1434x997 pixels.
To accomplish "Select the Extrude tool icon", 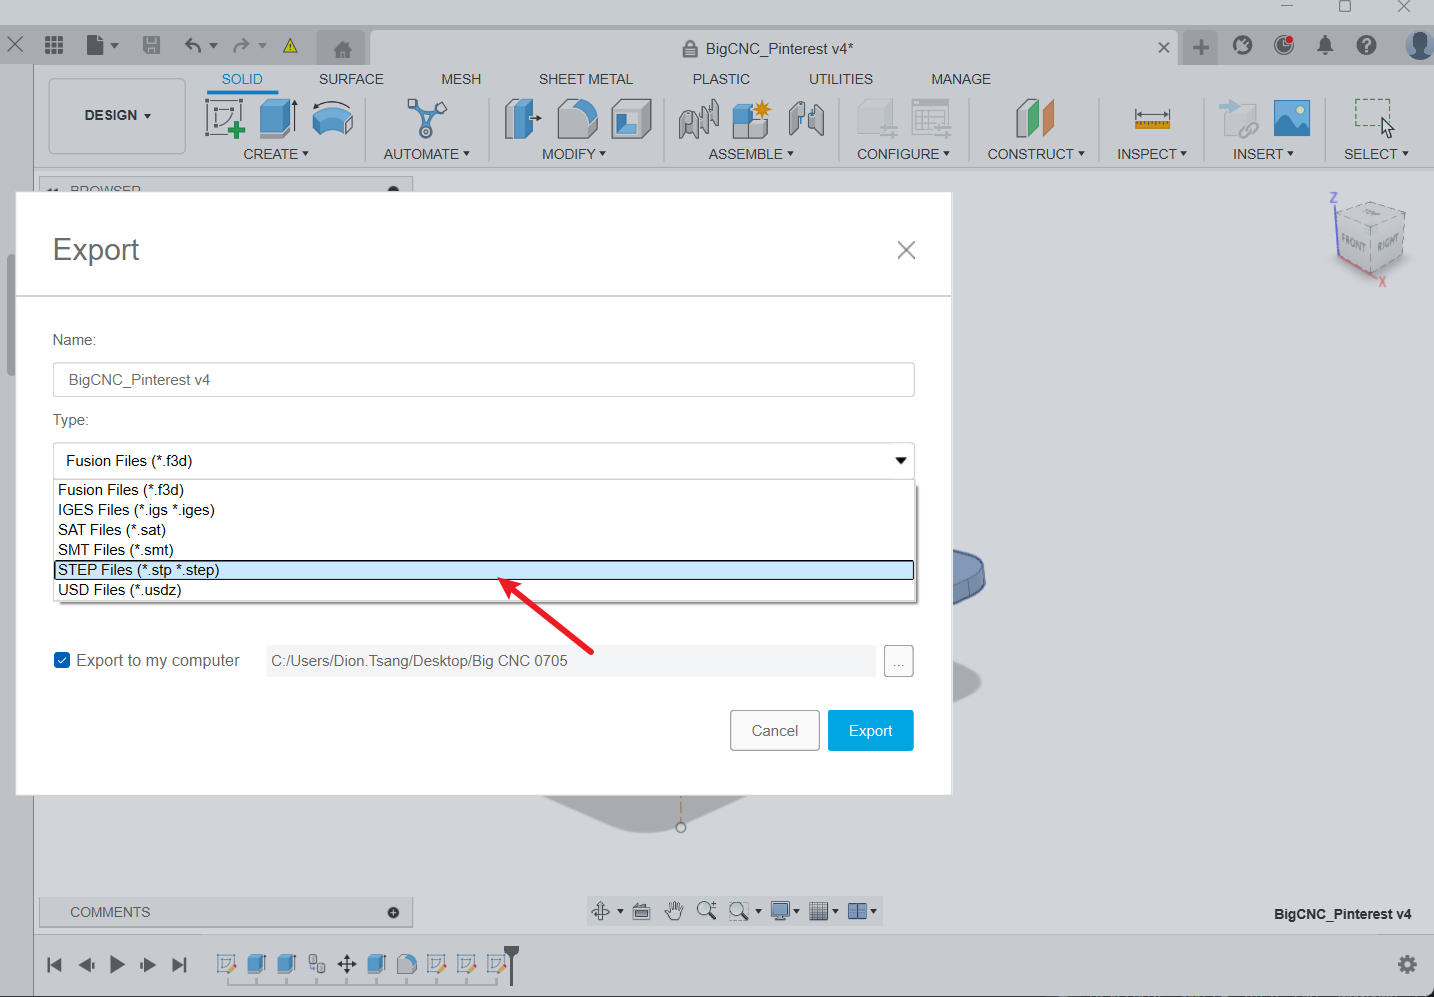I will click(x=278, y=118).
